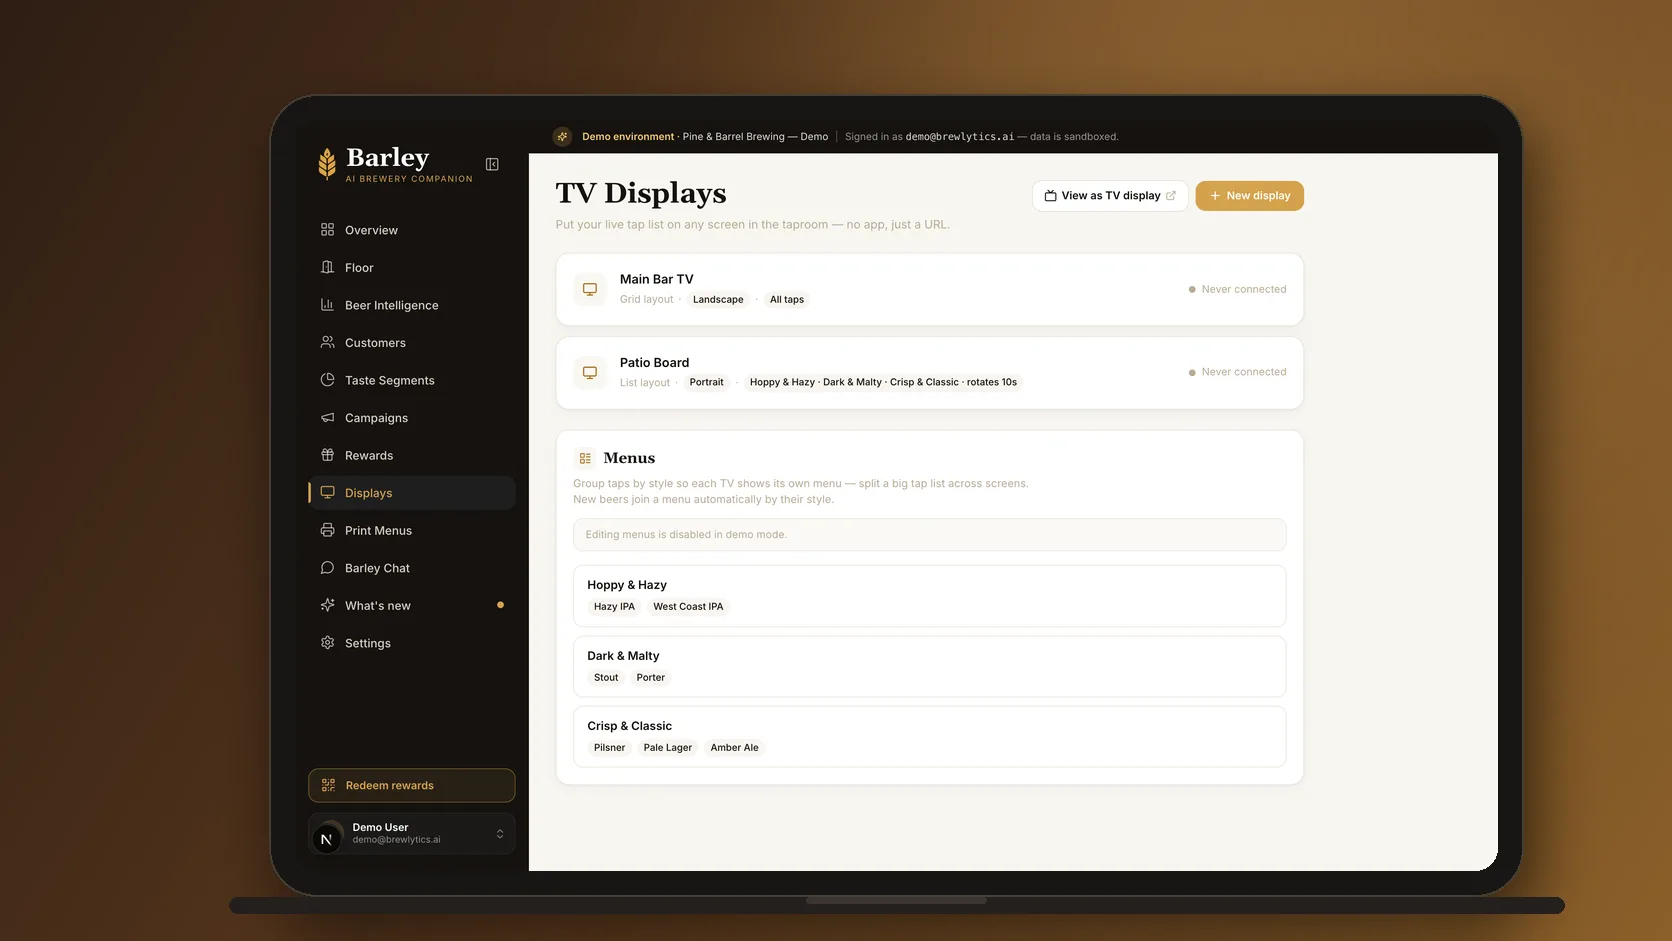Click the Rewards gift icon

(327, 455)
